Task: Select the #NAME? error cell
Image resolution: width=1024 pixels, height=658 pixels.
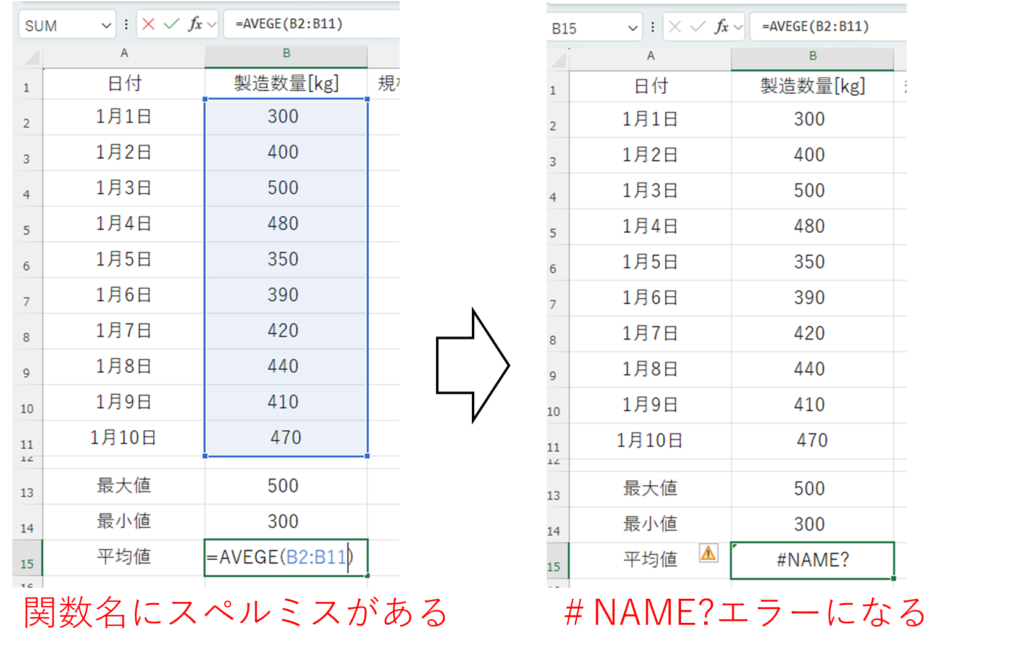Action: click(x=812, y=560)
